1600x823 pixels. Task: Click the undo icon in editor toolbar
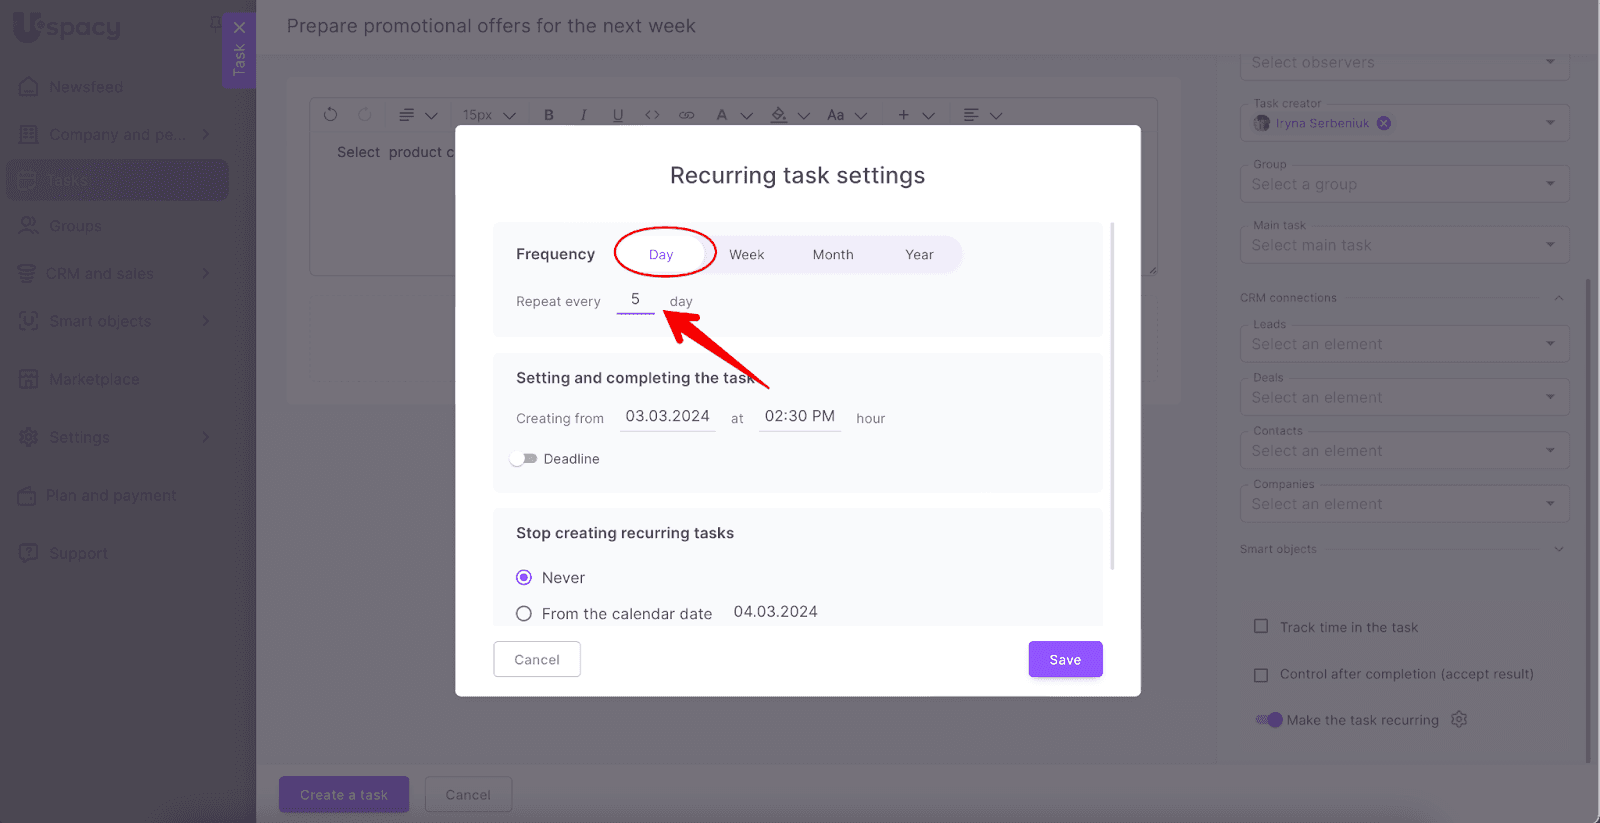tap(331, 115)
